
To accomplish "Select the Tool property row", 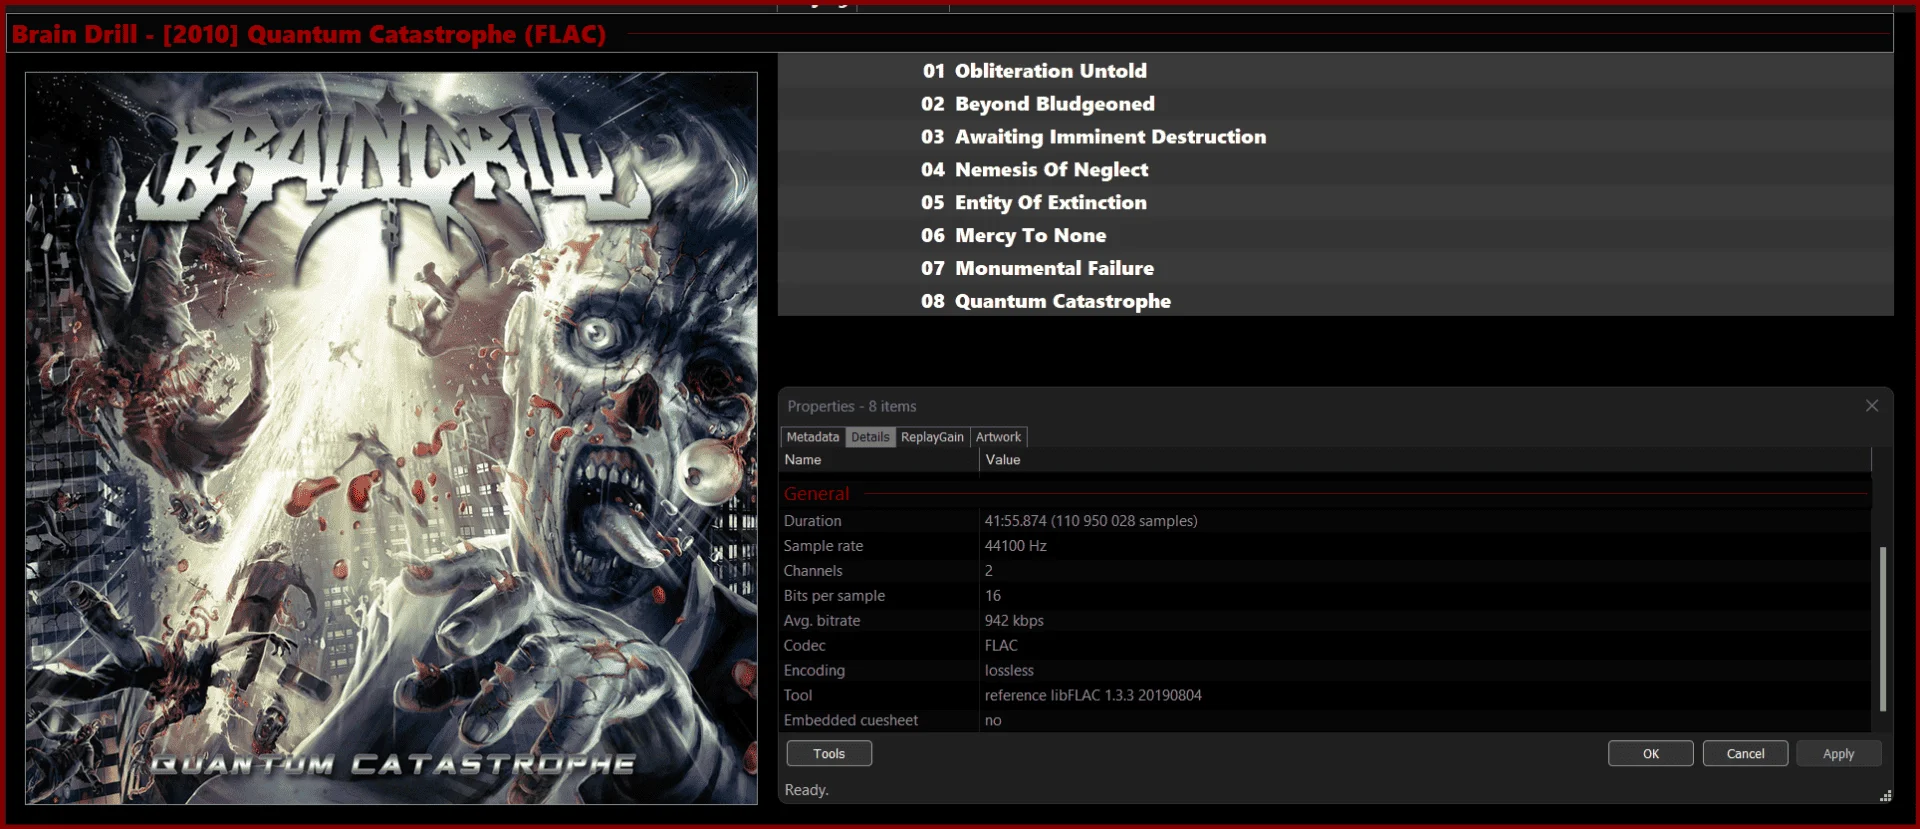I will (x=1325, y=696).
